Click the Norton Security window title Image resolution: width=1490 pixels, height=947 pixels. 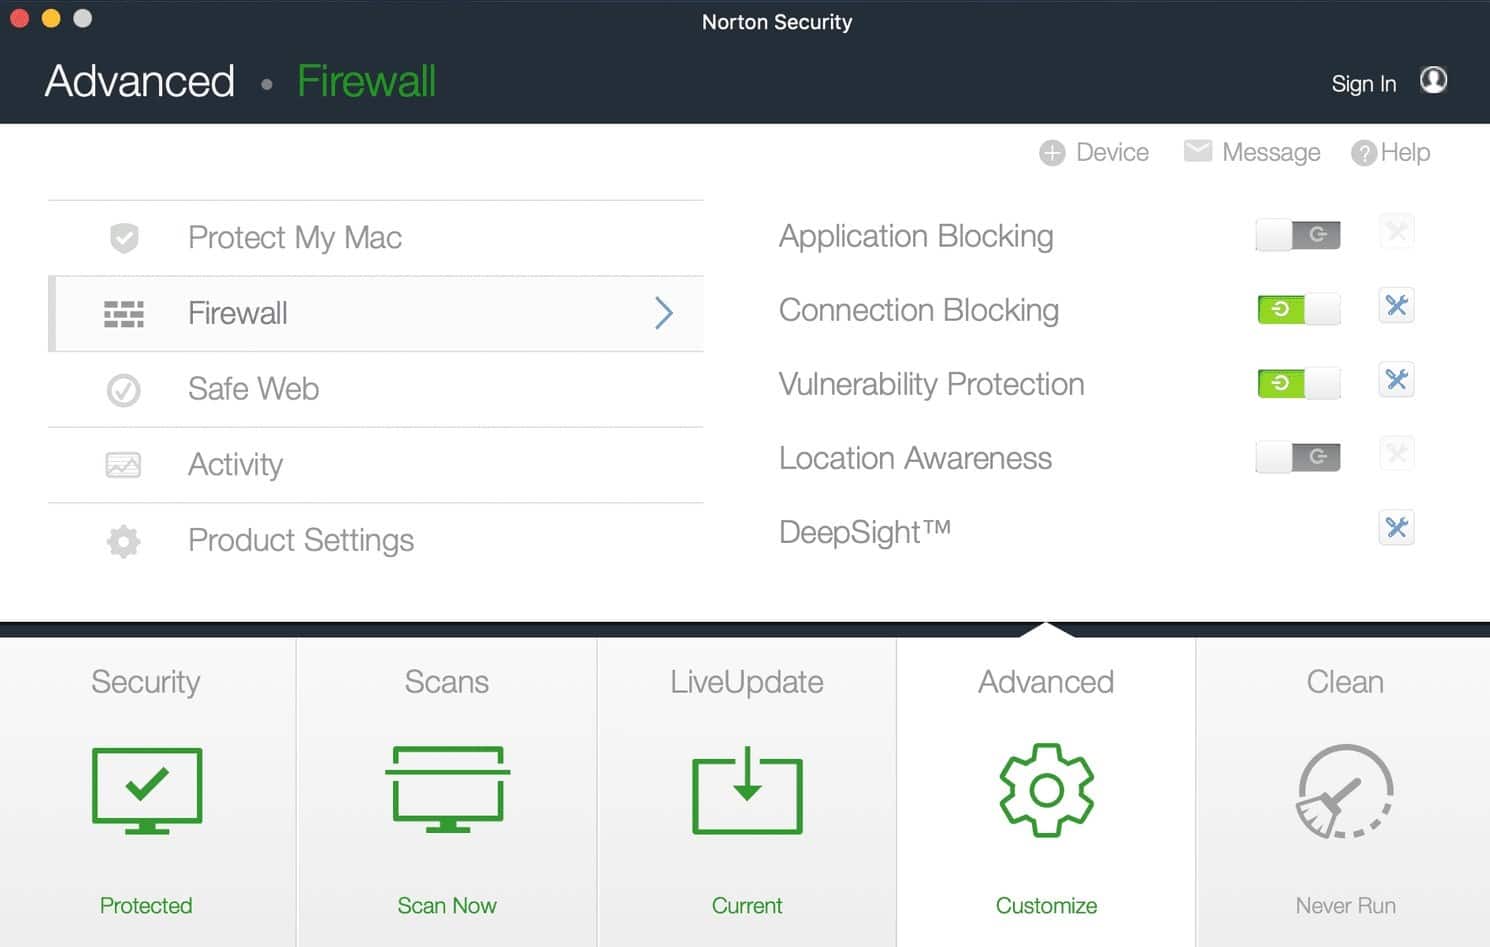pos(777,22)
